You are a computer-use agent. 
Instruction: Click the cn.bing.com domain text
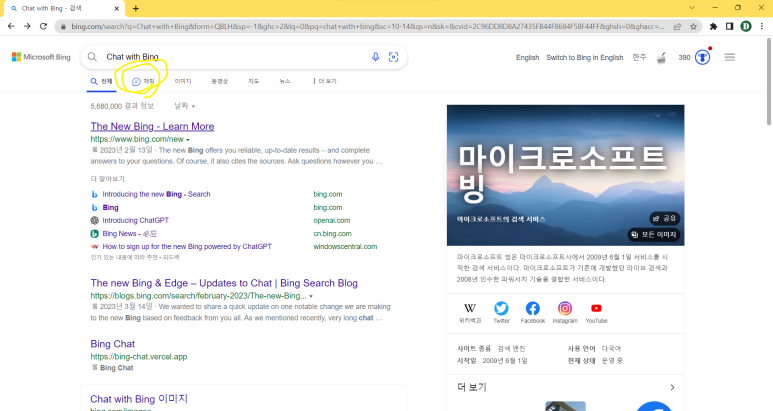tap(332, 234)
